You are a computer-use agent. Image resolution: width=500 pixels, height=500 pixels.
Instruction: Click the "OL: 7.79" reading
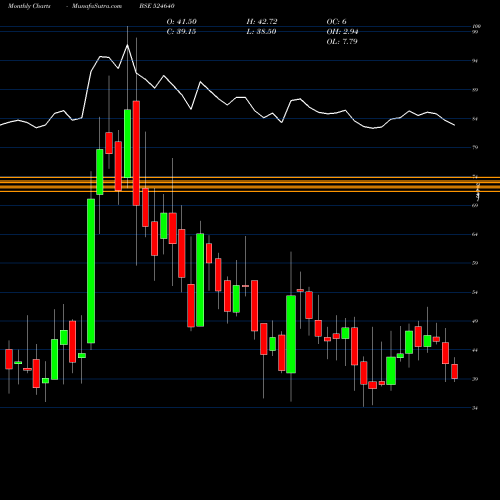(x=342, y=42)
